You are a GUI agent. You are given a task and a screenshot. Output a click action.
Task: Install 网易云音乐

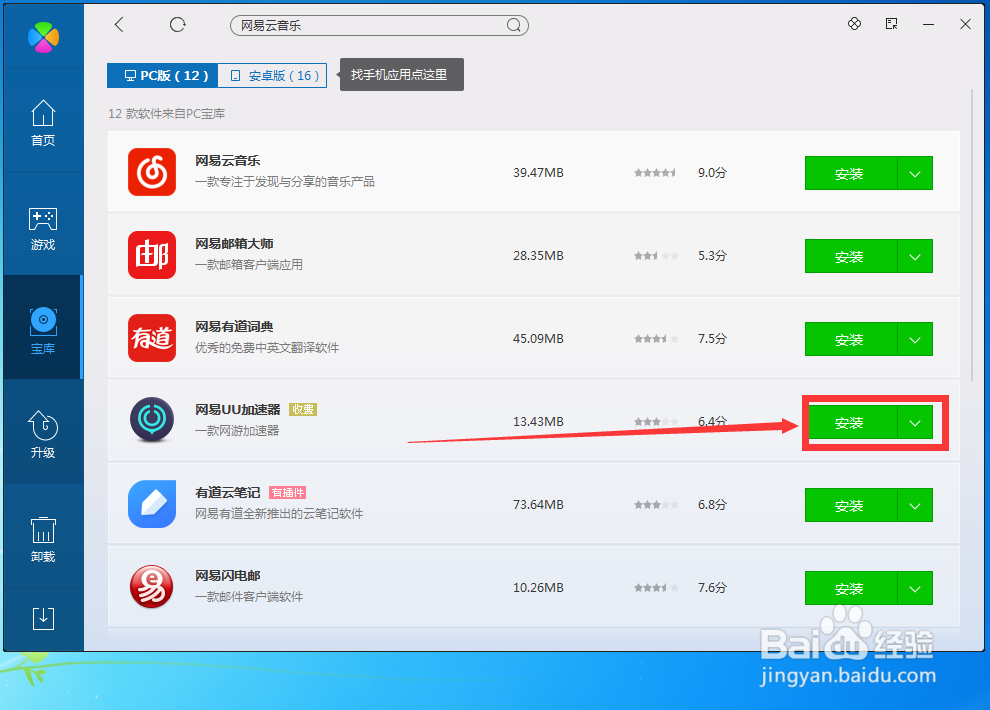[x=850, y=173]
